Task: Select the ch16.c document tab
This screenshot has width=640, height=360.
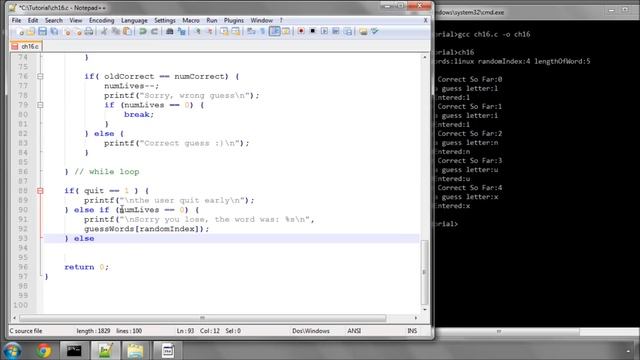Action: coord(26,47)
